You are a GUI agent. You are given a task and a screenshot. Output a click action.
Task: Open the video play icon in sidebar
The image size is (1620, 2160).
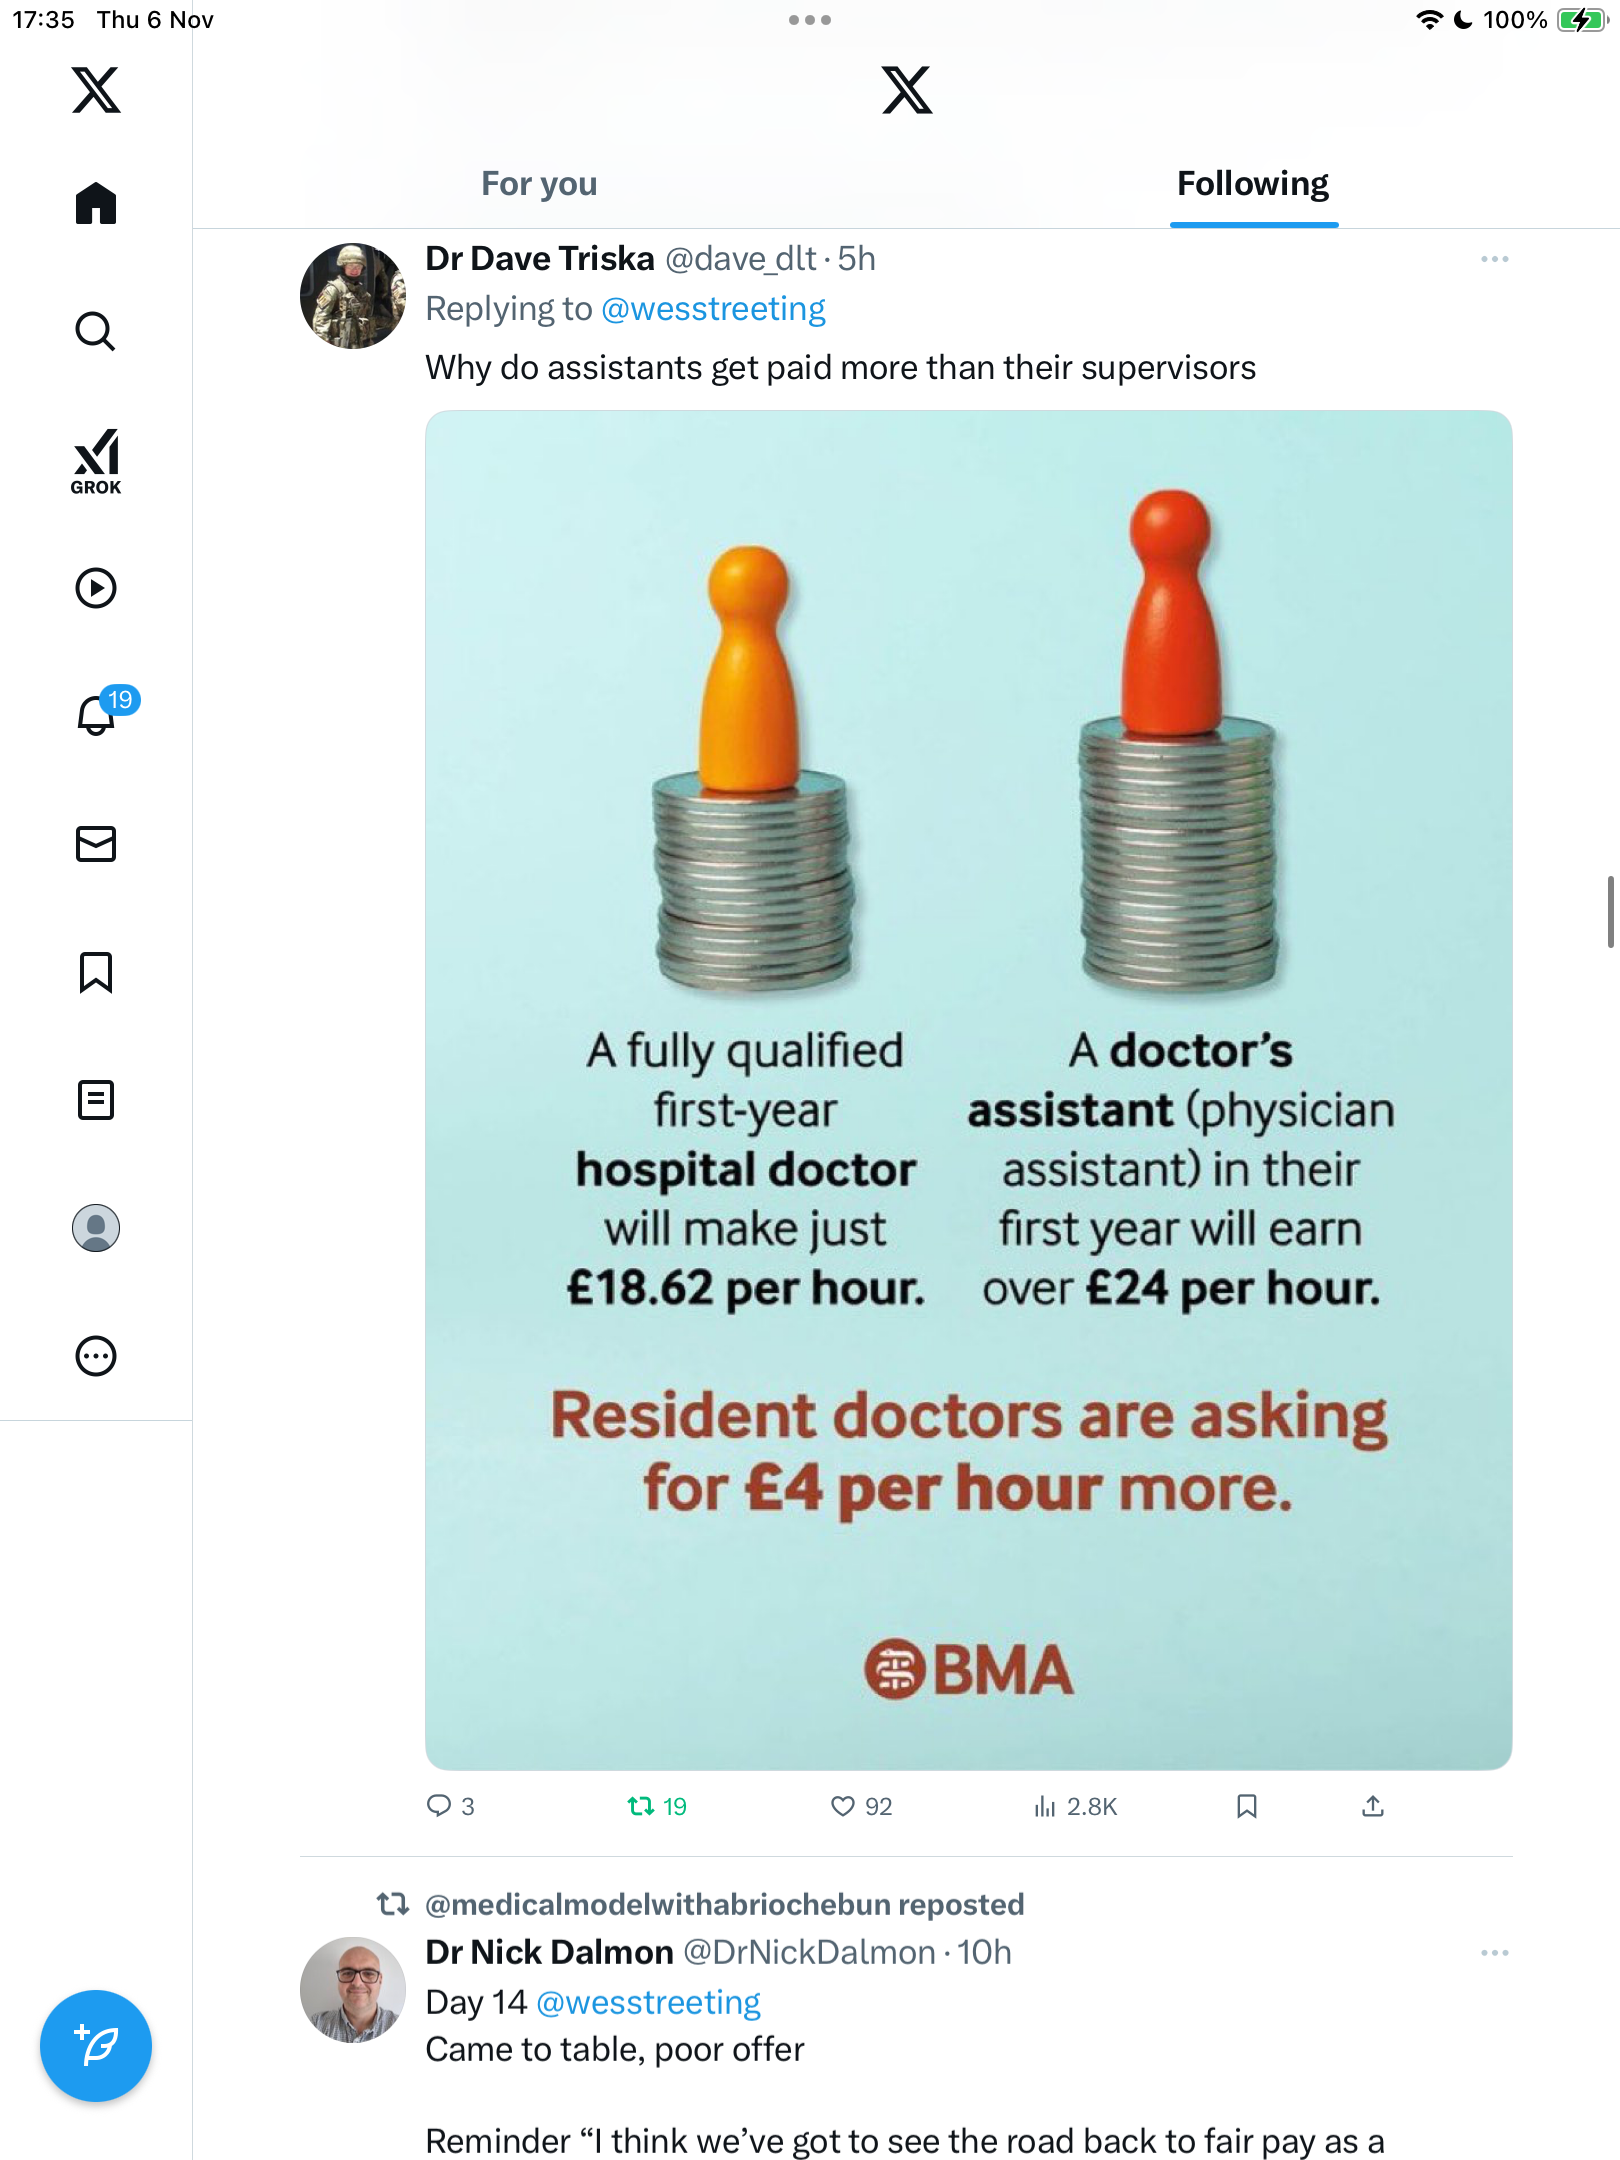coord(96,588)
